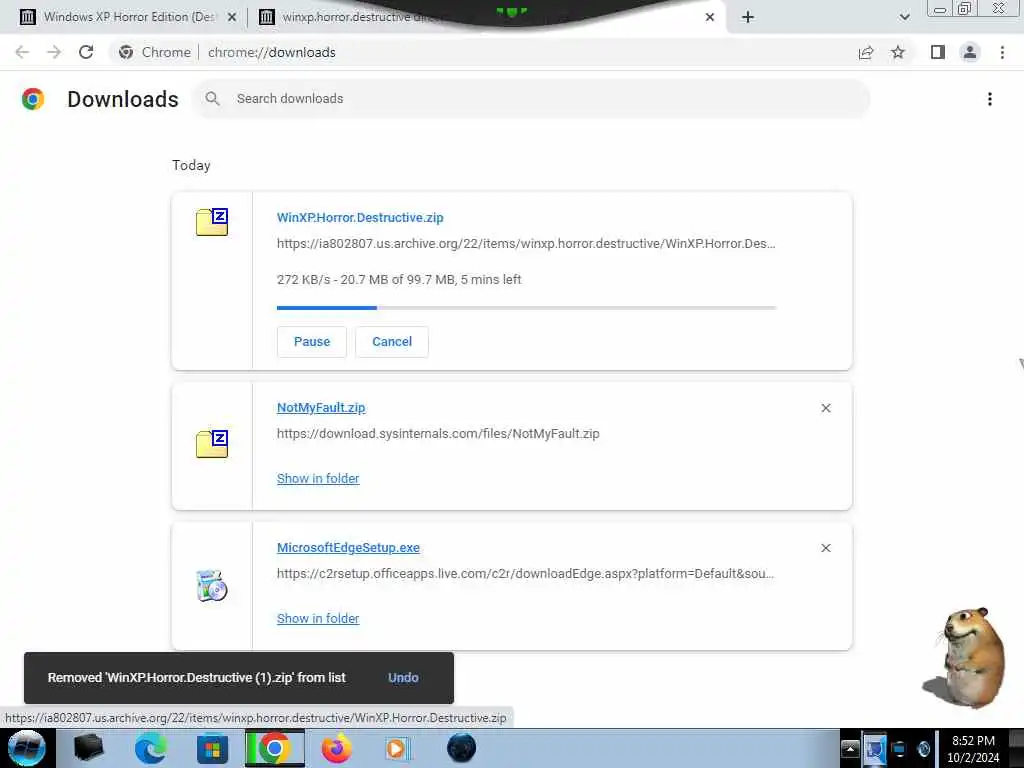Open a new tab with the plus button
This screenshot has width=1024, height=768.
748,18
